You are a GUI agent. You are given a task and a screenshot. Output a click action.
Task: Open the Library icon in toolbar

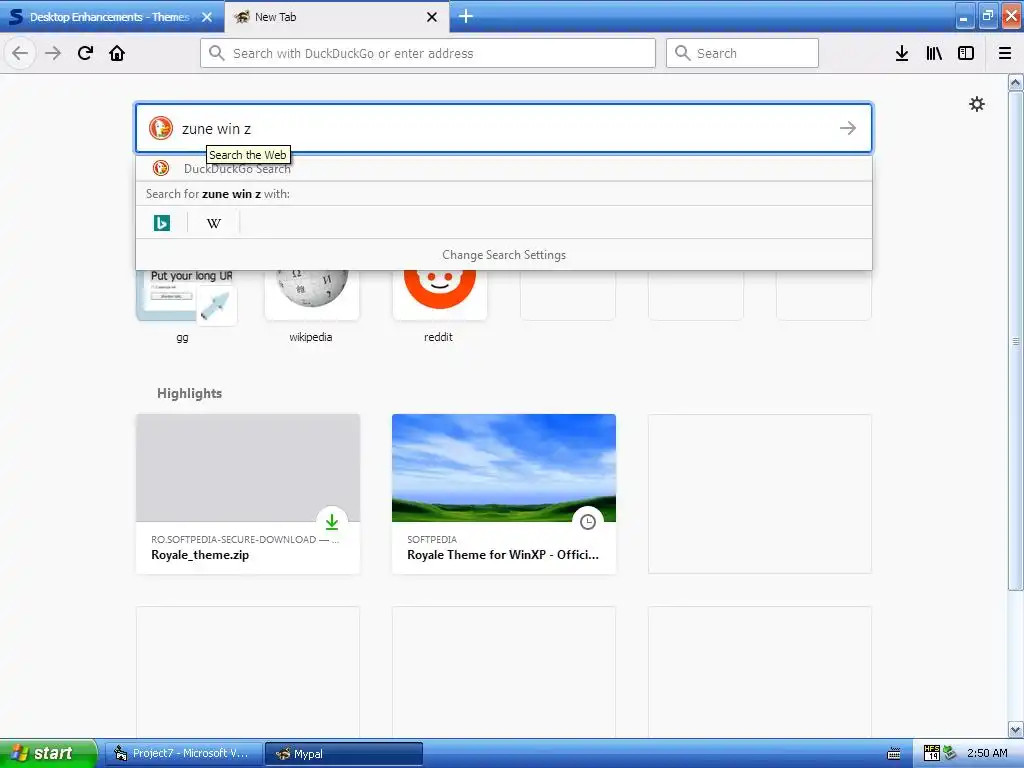pos(934,53)
